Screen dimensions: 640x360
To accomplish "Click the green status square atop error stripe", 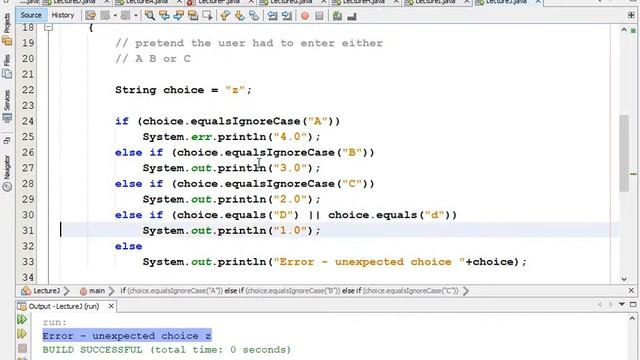I will [633, 31].
